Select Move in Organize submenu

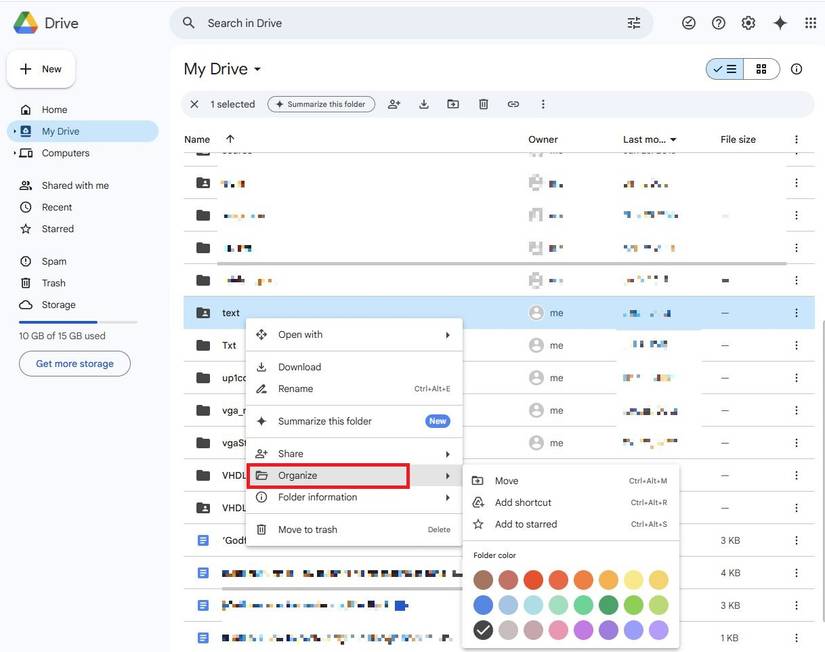(571, 480)
